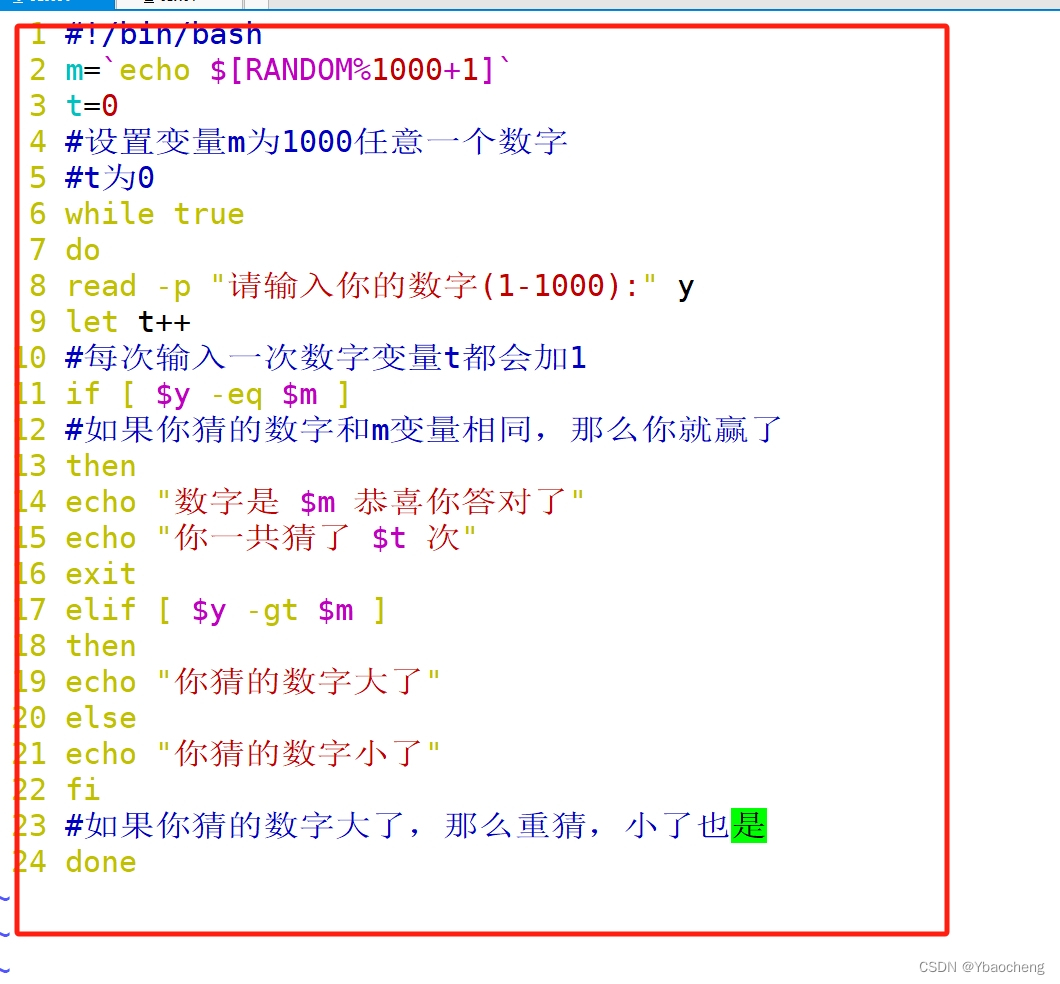
Task: Click the echo '你猜的数字小了' line
Action: pos(253,754)
